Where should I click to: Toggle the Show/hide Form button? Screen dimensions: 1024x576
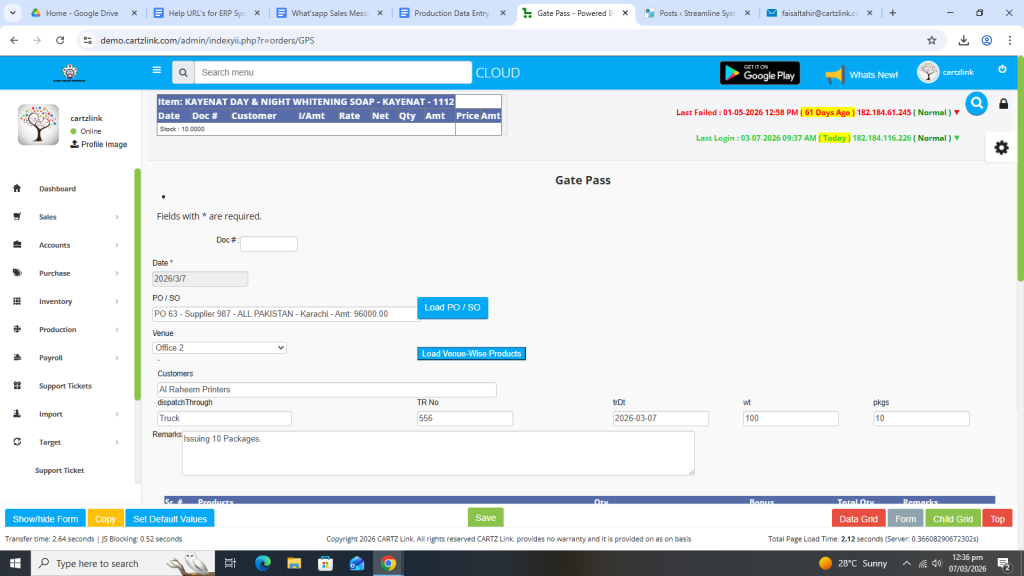(45, 519)
